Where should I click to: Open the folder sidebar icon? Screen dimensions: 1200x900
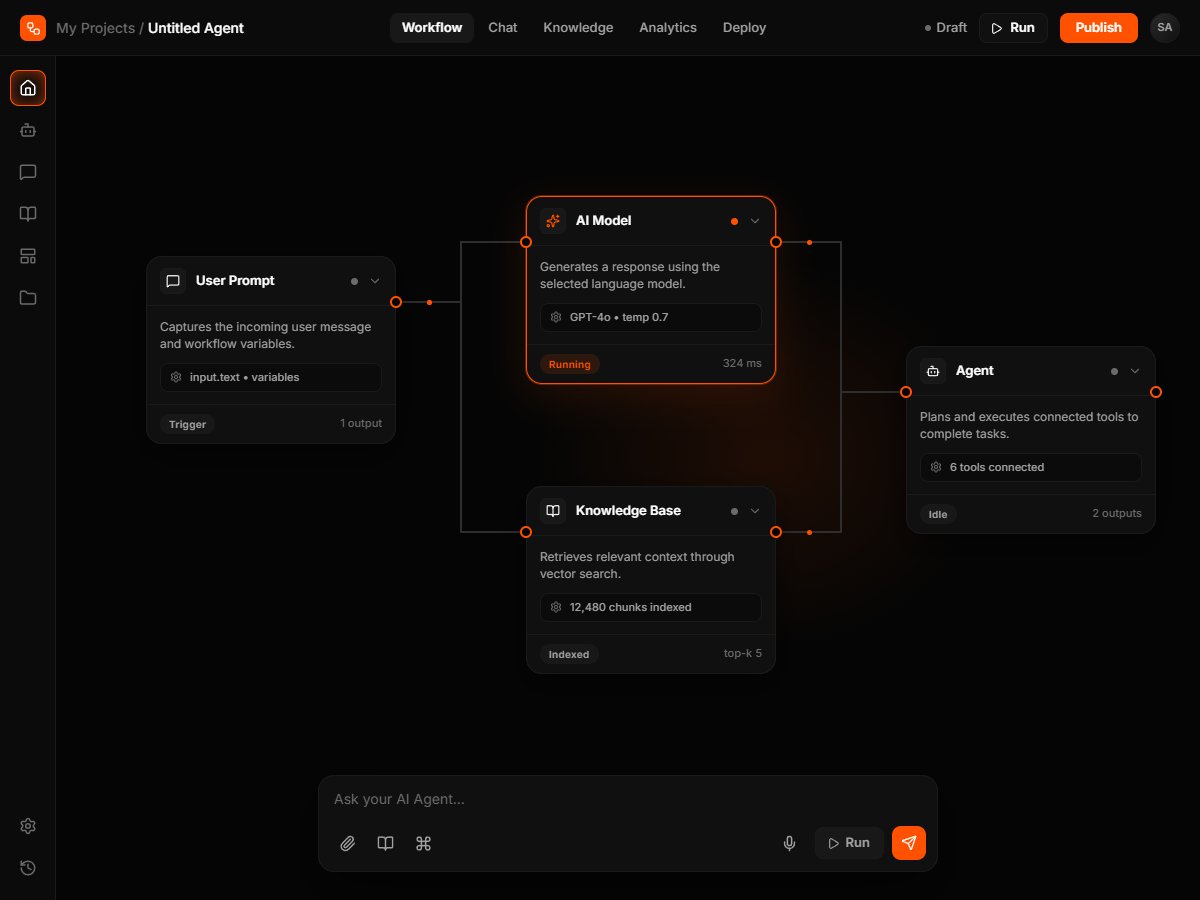pyautogui.click(x=28, y=298)
